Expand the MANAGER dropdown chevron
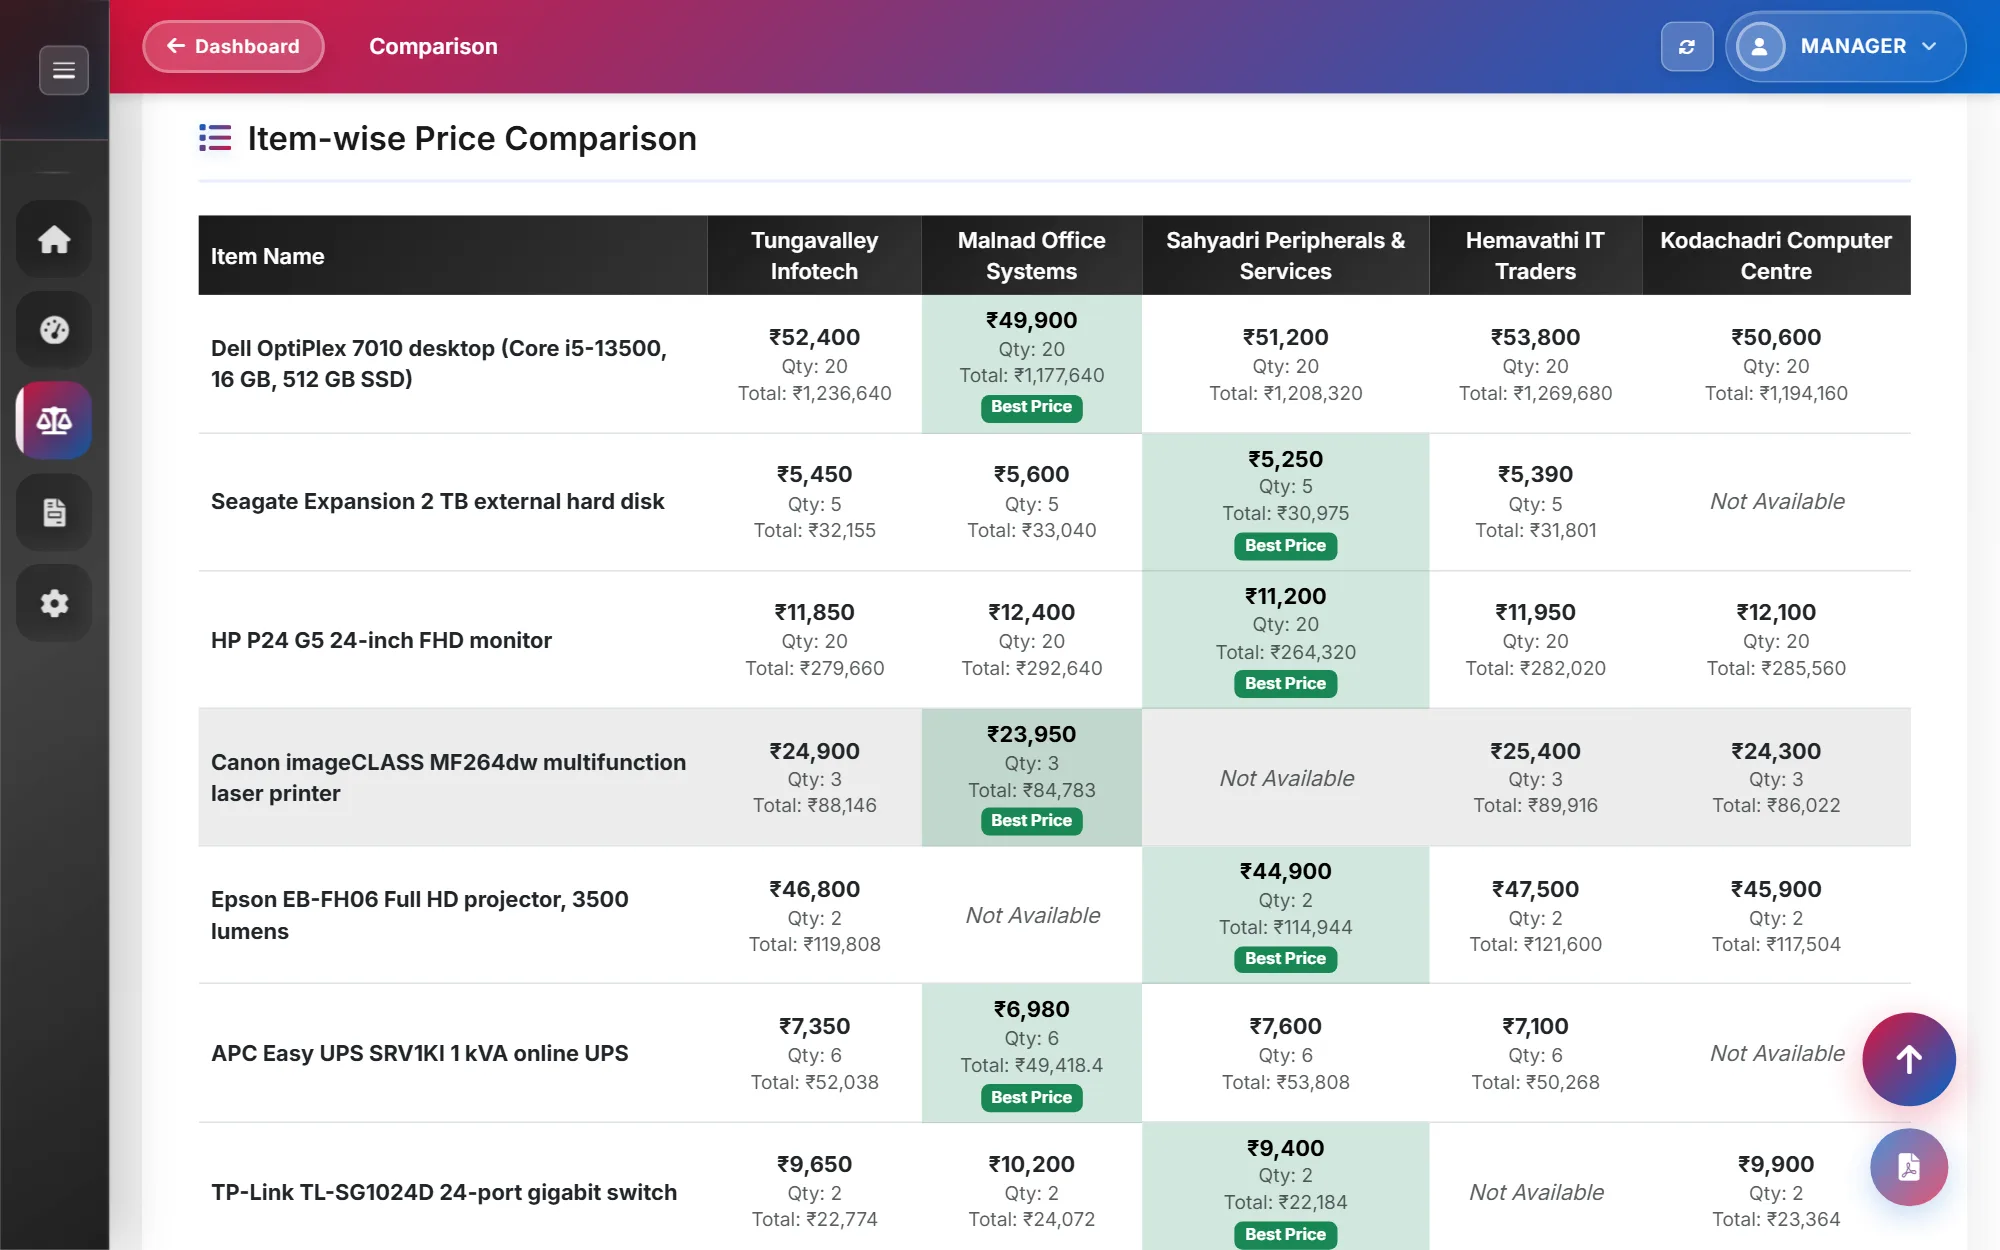2000x1250 pixels. [x=1930, y=47]
